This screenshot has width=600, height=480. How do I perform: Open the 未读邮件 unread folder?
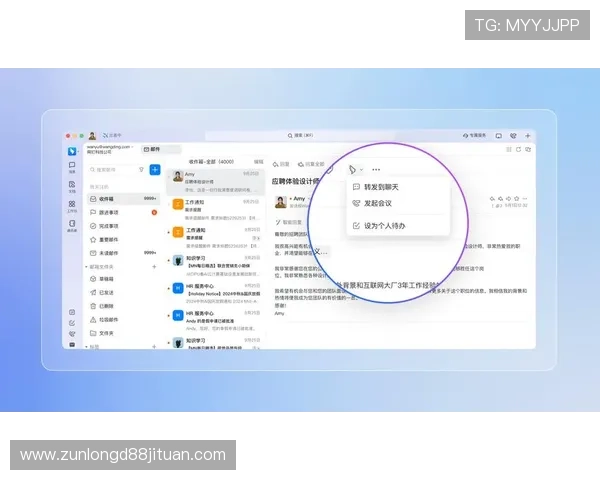(123, 253)
